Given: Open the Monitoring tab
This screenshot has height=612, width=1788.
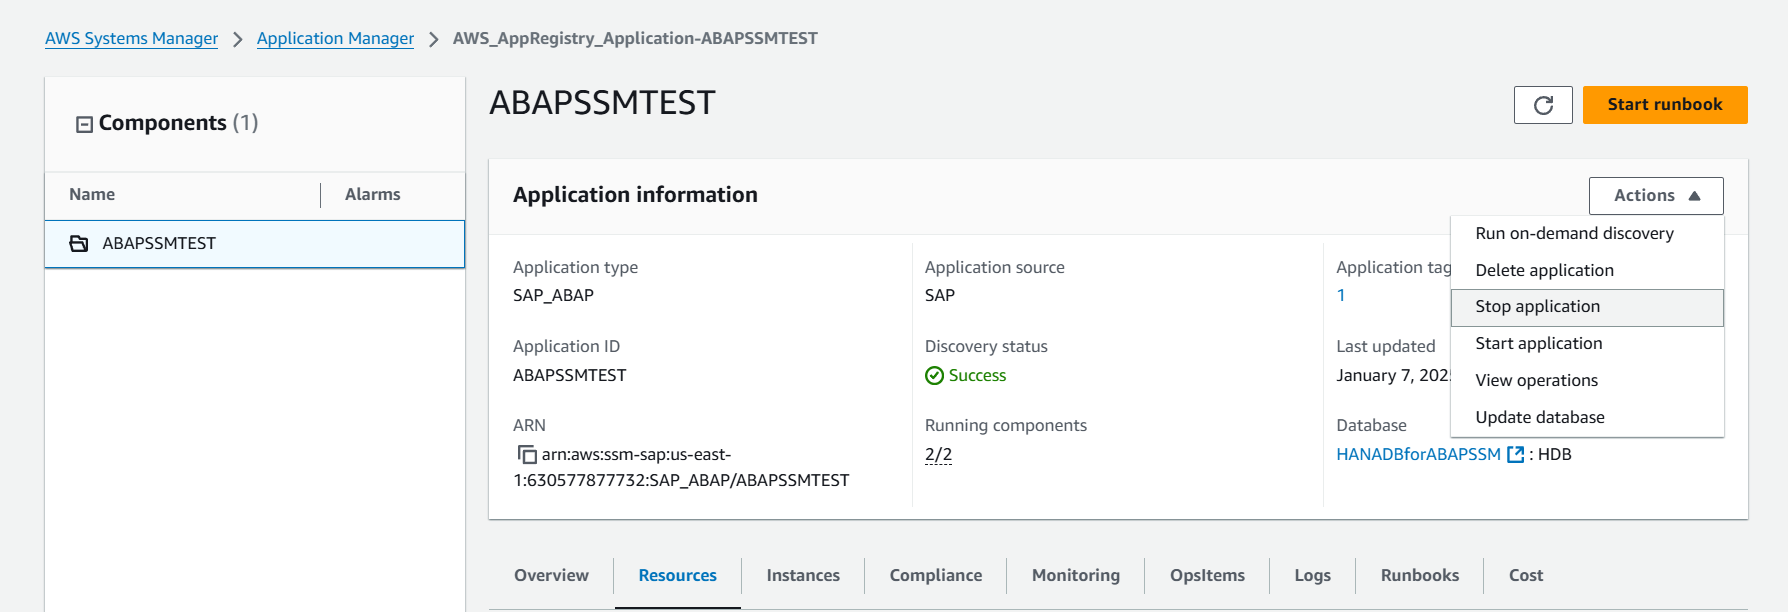Looking at the screenshot, I should point(1075,576).
